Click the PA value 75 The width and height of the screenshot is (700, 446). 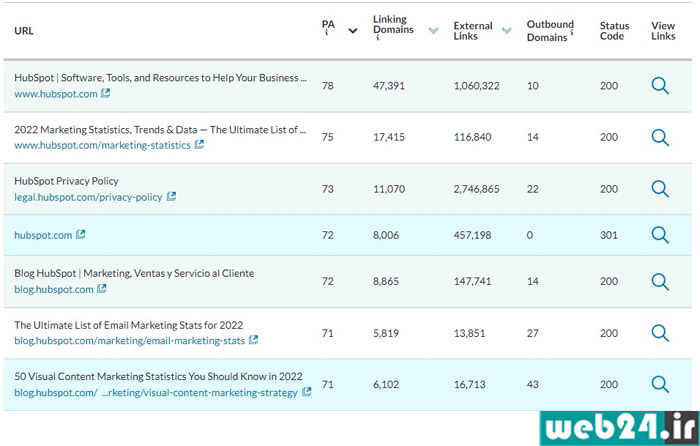pos(328,137)
